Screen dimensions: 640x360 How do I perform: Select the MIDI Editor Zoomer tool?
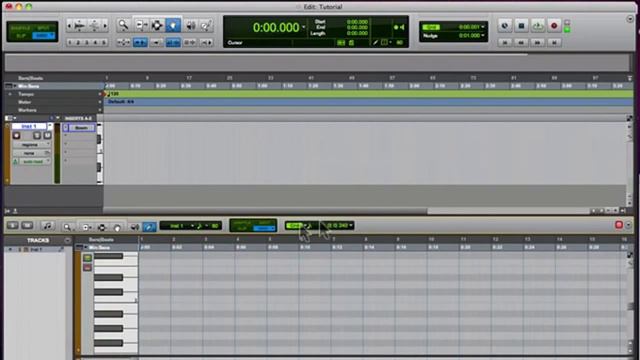pos(67,227)
